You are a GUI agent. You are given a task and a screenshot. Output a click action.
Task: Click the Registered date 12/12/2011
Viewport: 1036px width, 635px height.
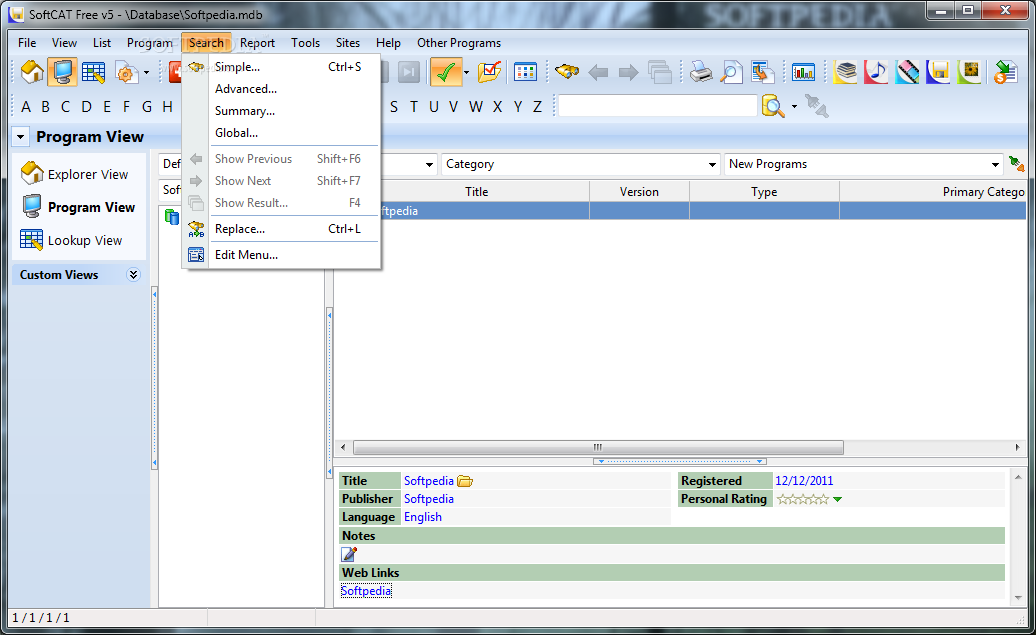point(804,481)
